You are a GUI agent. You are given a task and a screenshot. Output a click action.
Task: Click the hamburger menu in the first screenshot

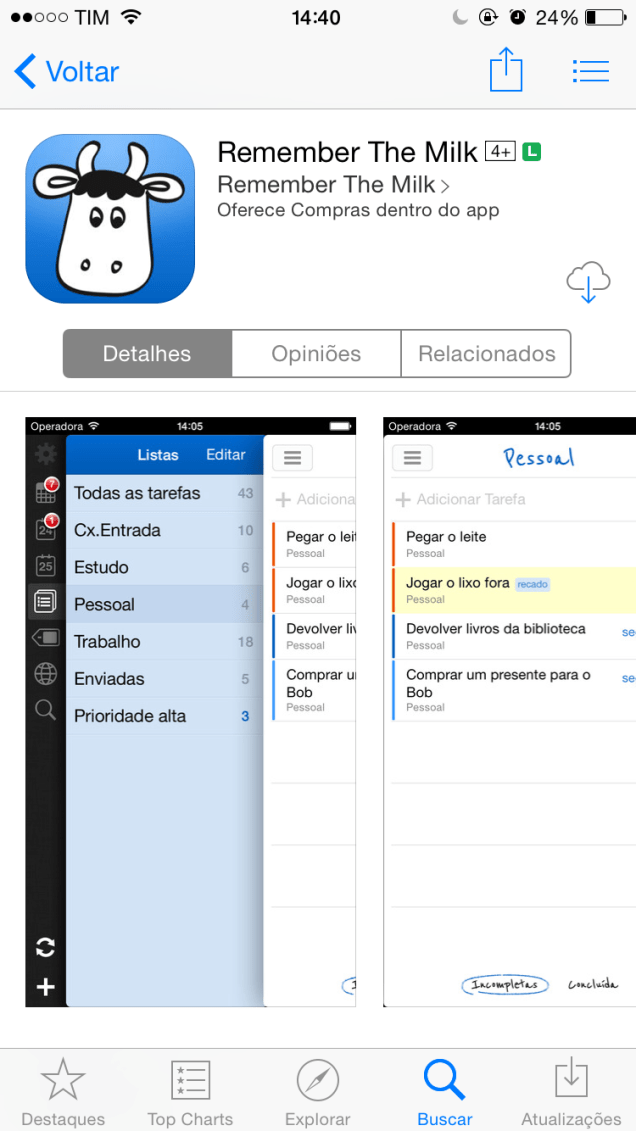point(292,457)
